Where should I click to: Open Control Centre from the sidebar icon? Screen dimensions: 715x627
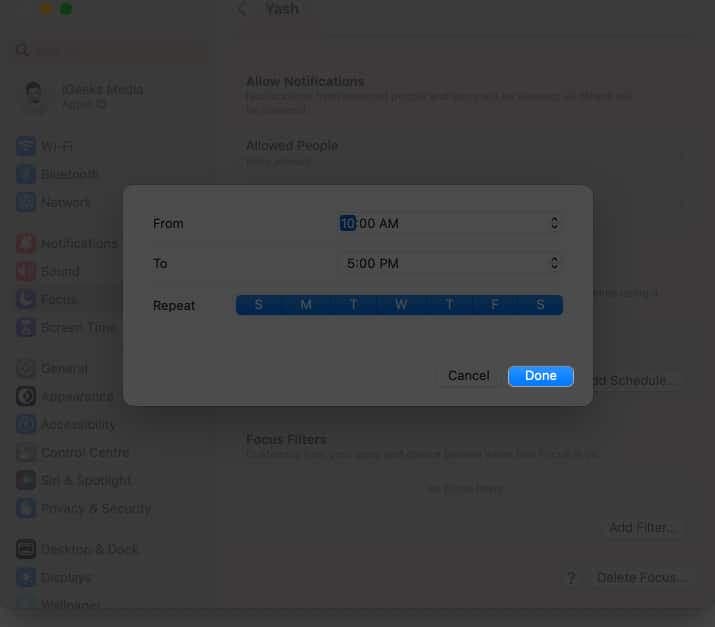pyautogui.click(x=26, y=452)
